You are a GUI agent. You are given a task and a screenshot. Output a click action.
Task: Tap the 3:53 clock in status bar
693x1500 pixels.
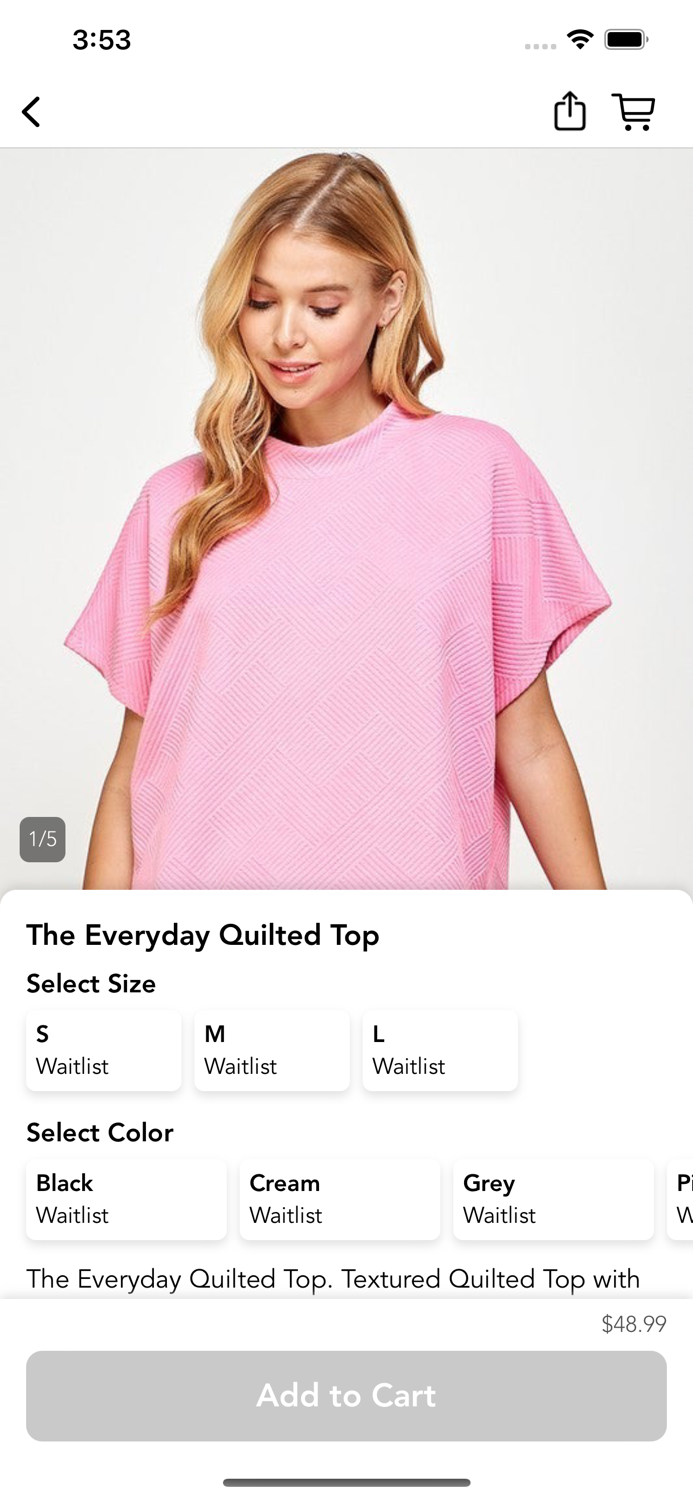pos(102,40)
